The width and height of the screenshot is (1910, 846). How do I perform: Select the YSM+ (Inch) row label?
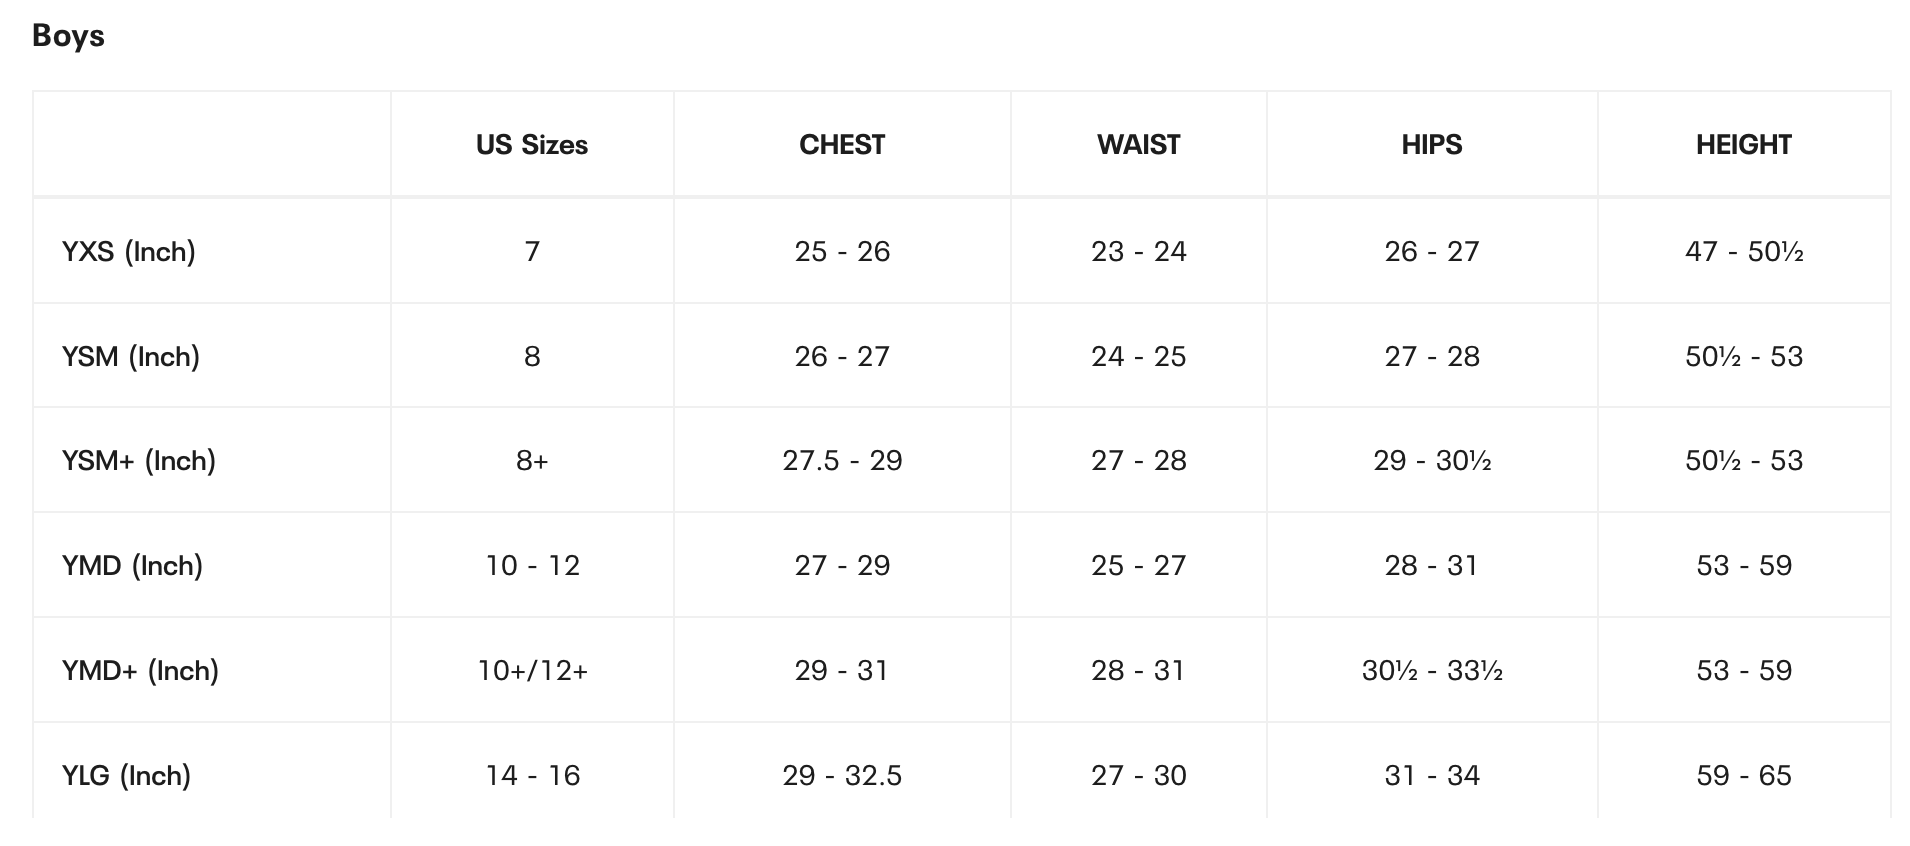coord(139,461)
